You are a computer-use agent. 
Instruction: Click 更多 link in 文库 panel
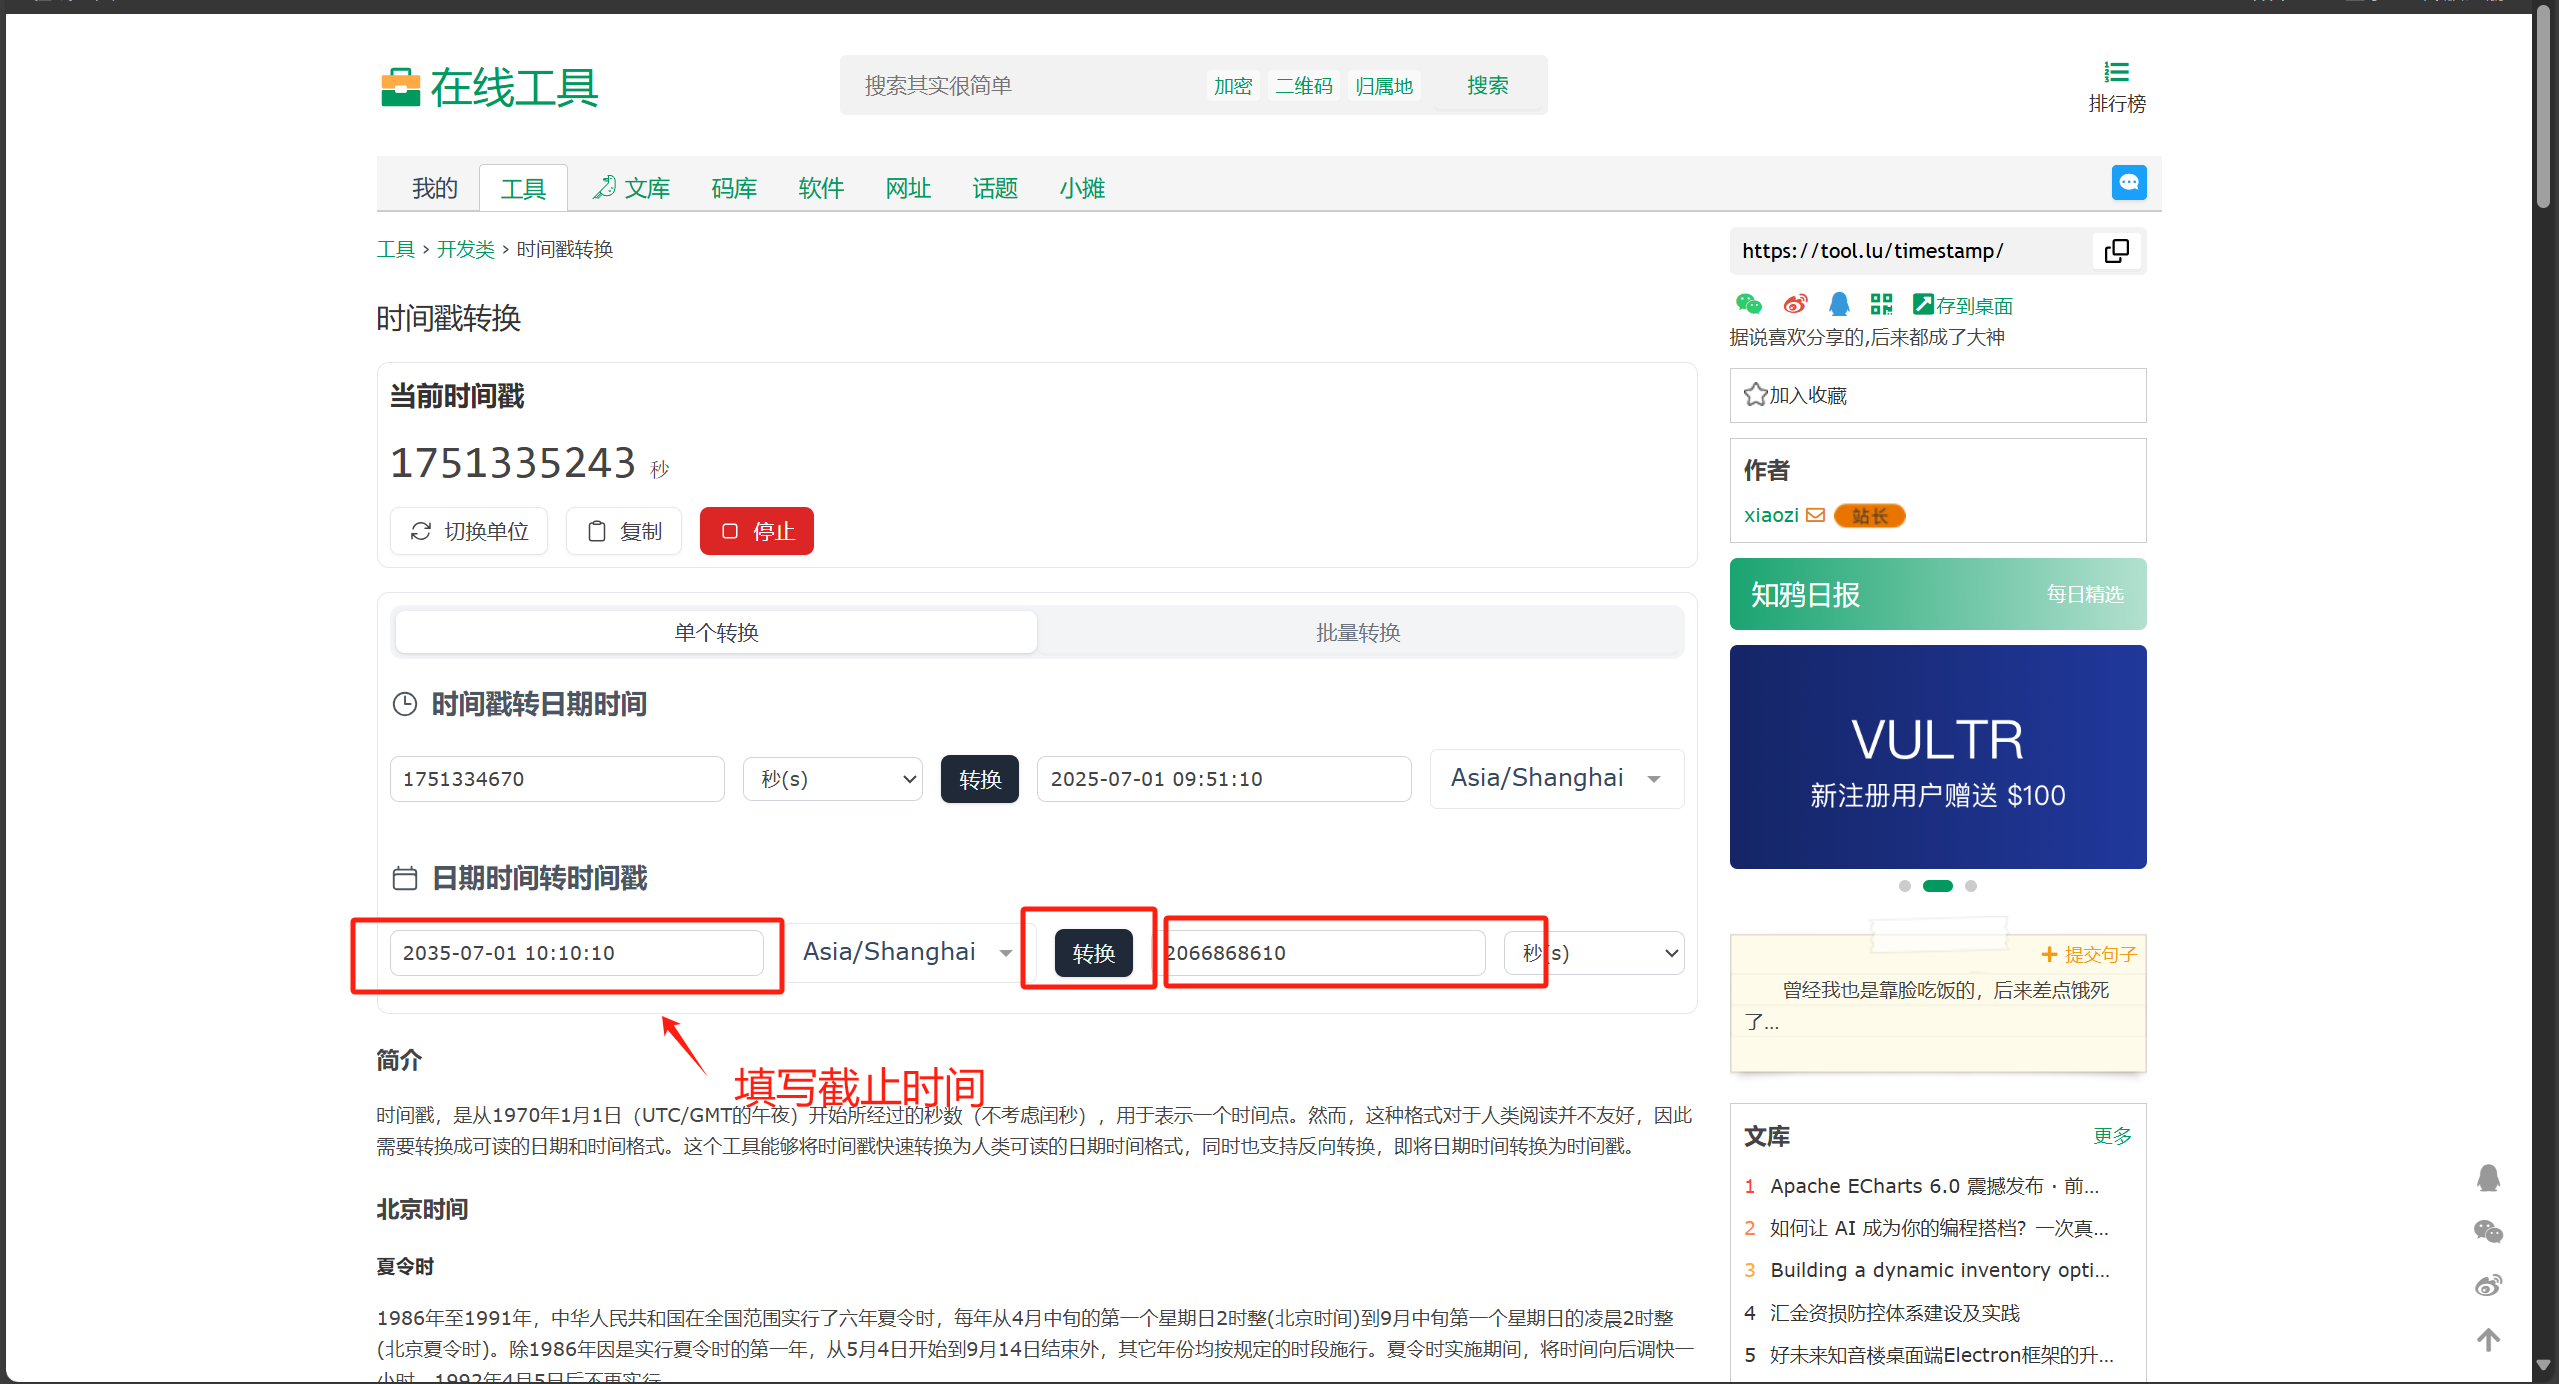pyautogui.click(x=2113, y=1136)
